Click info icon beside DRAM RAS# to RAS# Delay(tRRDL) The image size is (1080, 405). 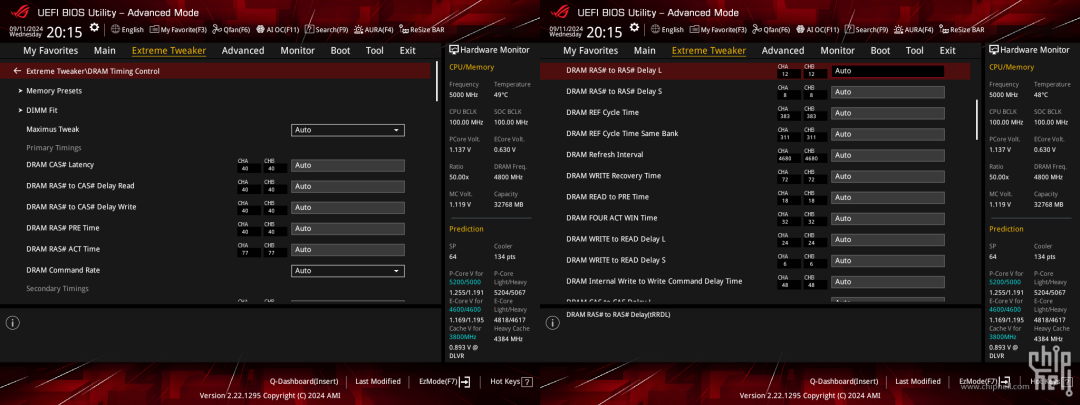pos(553,322)
